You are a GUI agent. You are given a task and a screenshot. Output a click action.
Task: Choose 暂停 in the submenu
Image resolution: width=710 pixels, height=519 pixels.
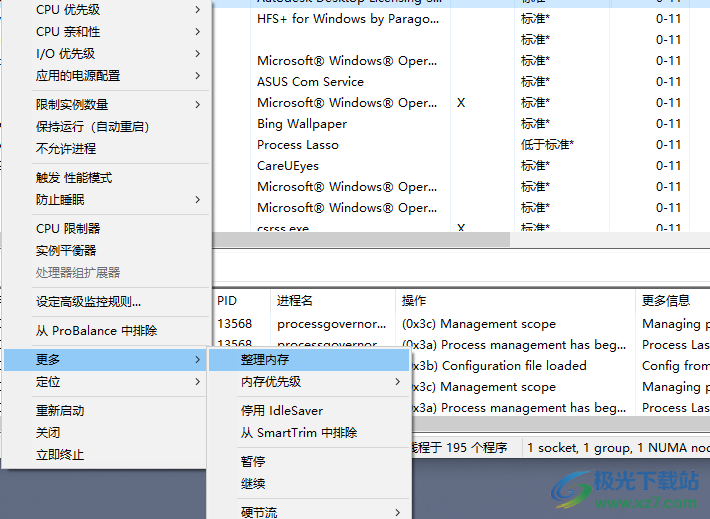coord(309,461)
